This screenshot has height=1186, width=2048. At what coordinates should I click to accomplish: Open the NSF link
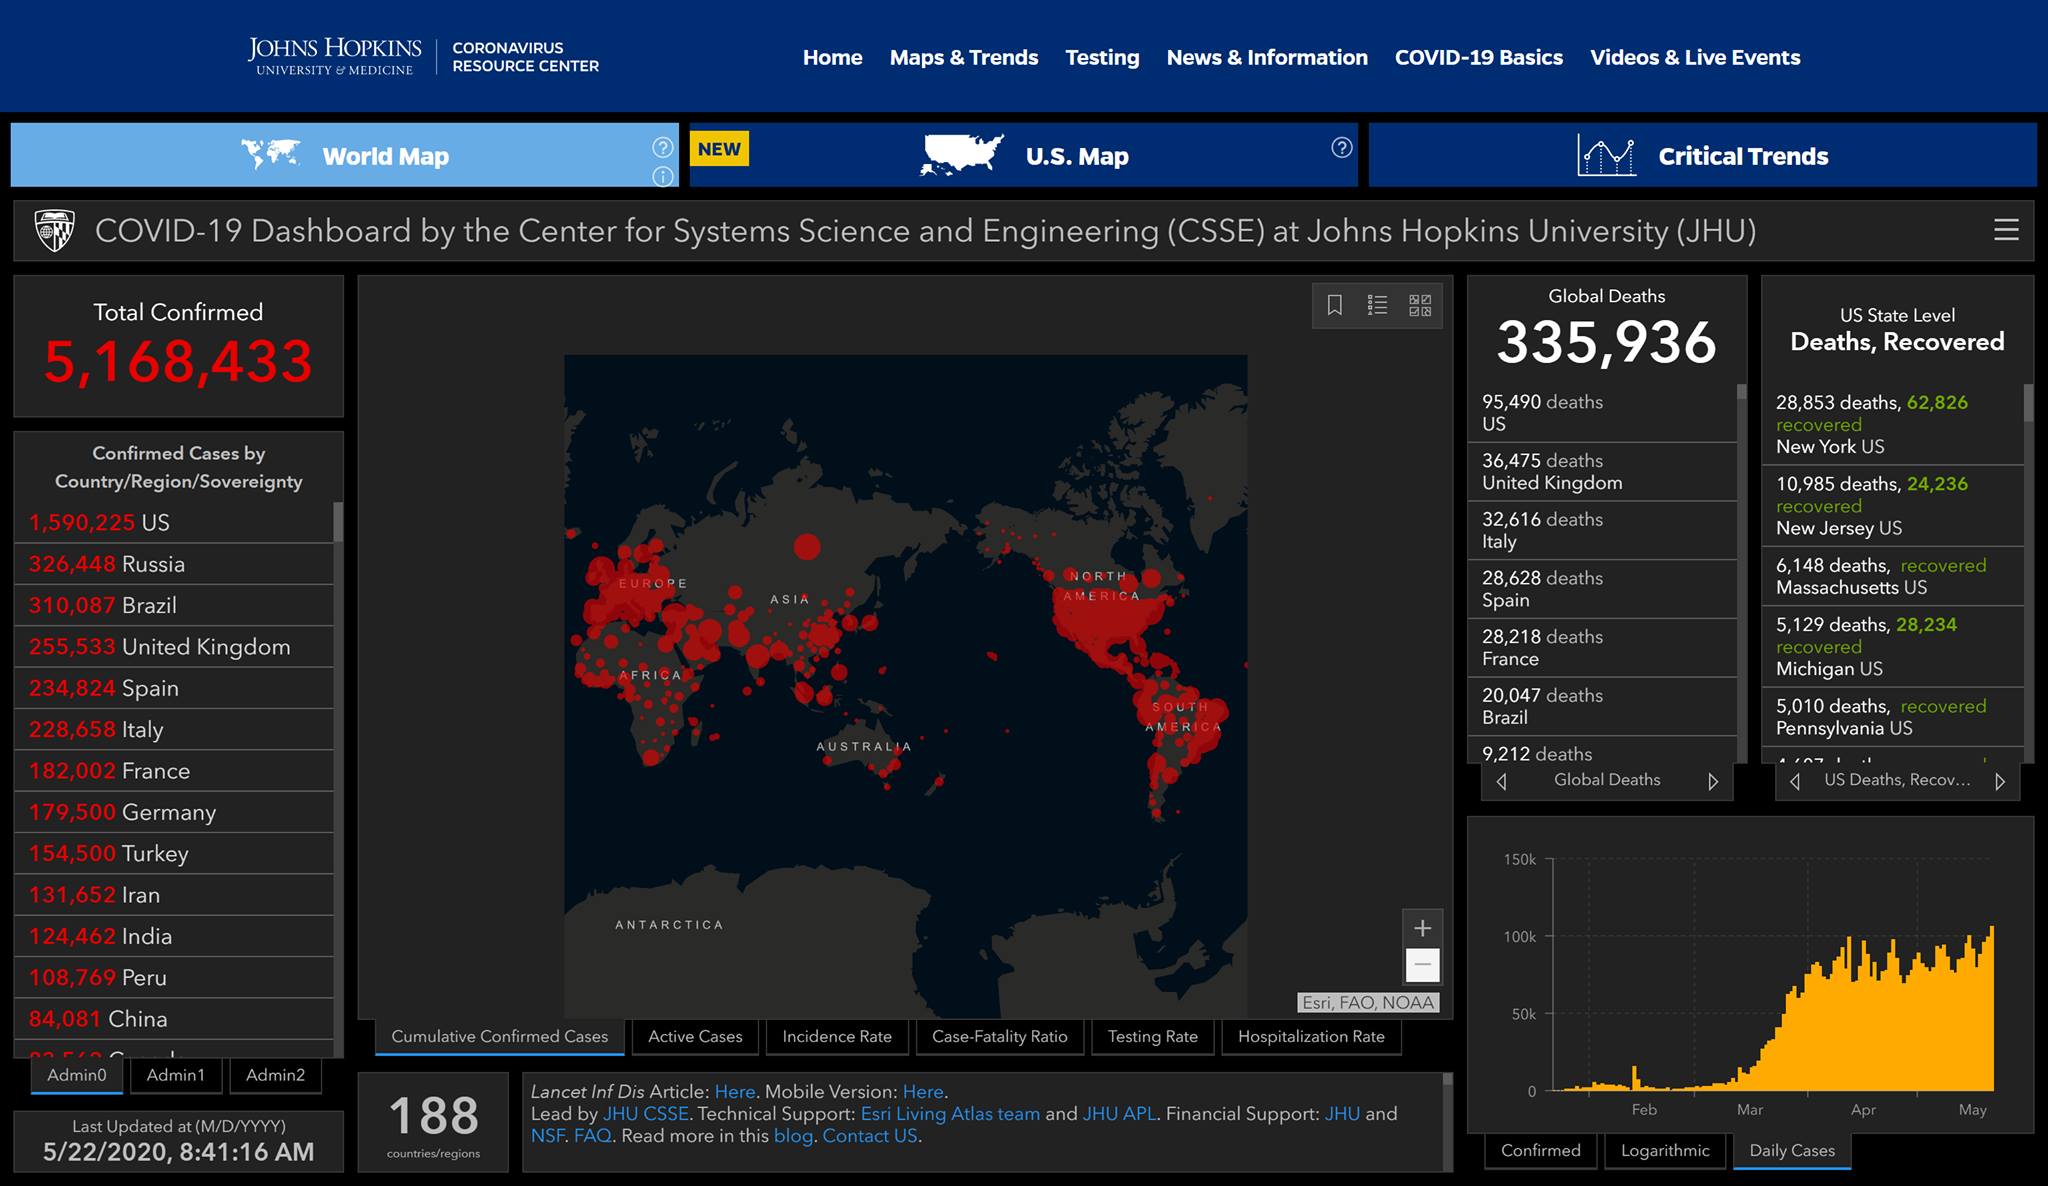tap(547, 1136)
